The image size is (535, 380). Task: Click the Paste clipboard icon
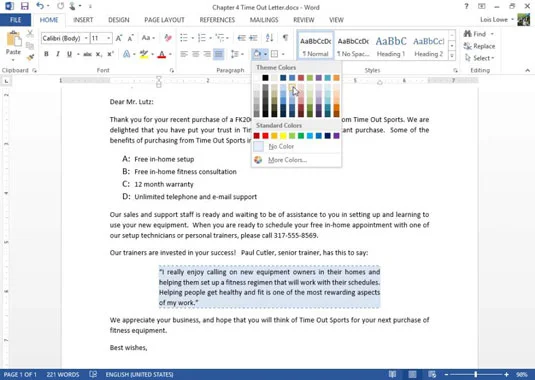14,39
